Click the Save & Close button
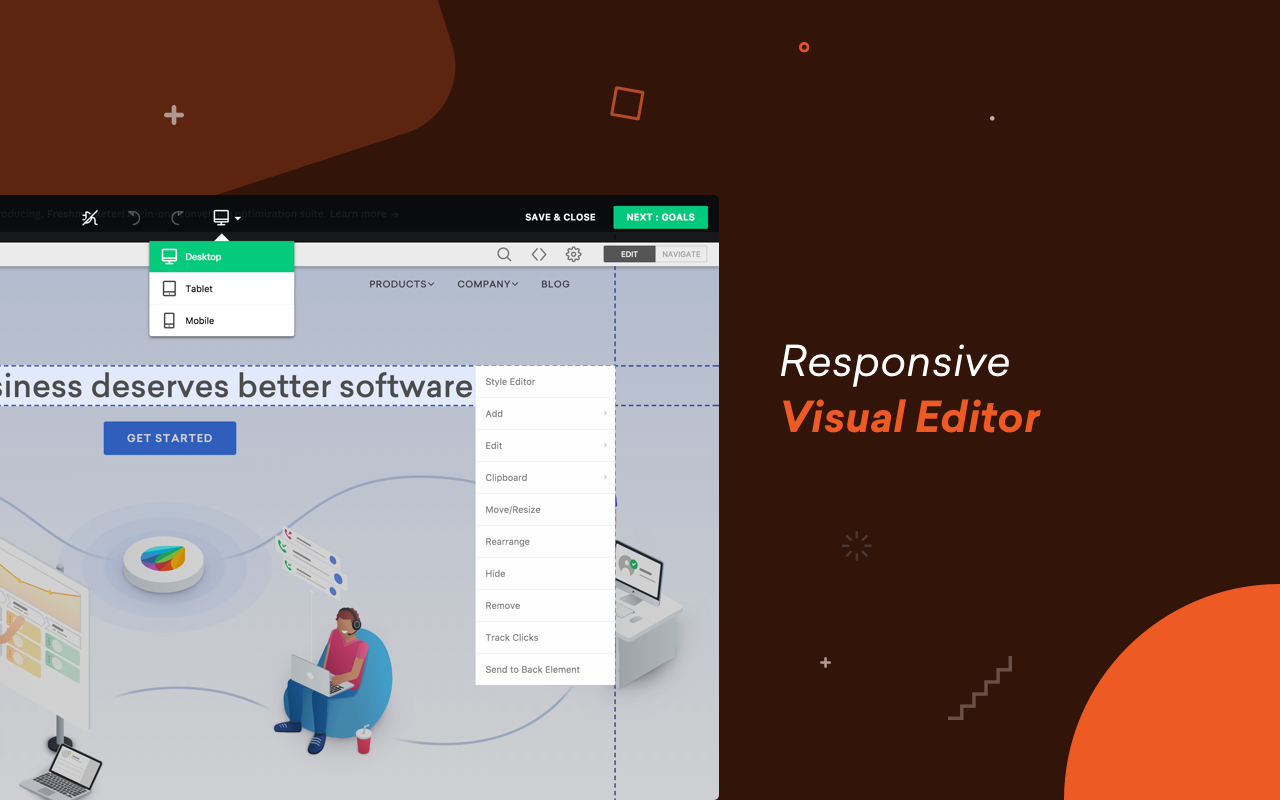The height and width of the screenshot is (800, 1280). [x=560, y=217]
